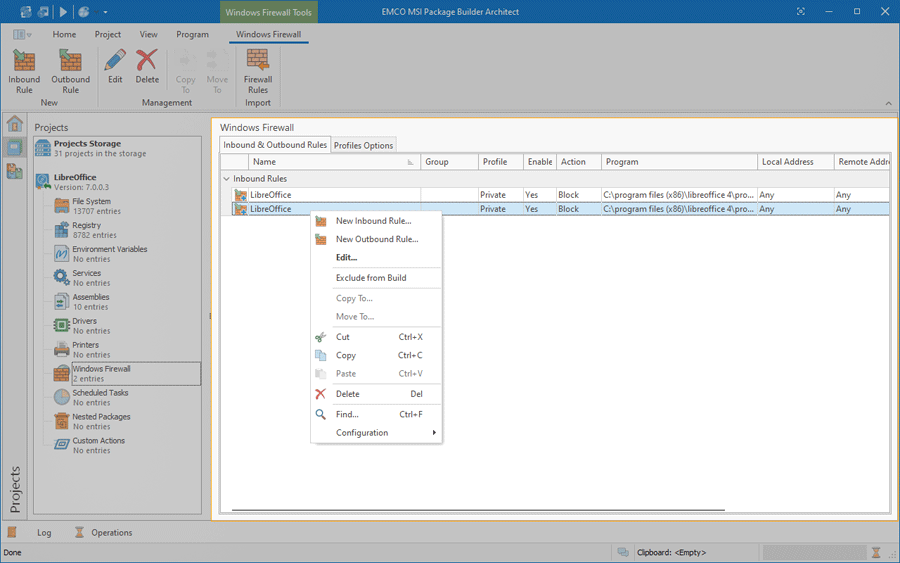Viewport: 900px width, 563px height.
Task: Click the Move To ribbon button
Action: (x=217, y=71)
